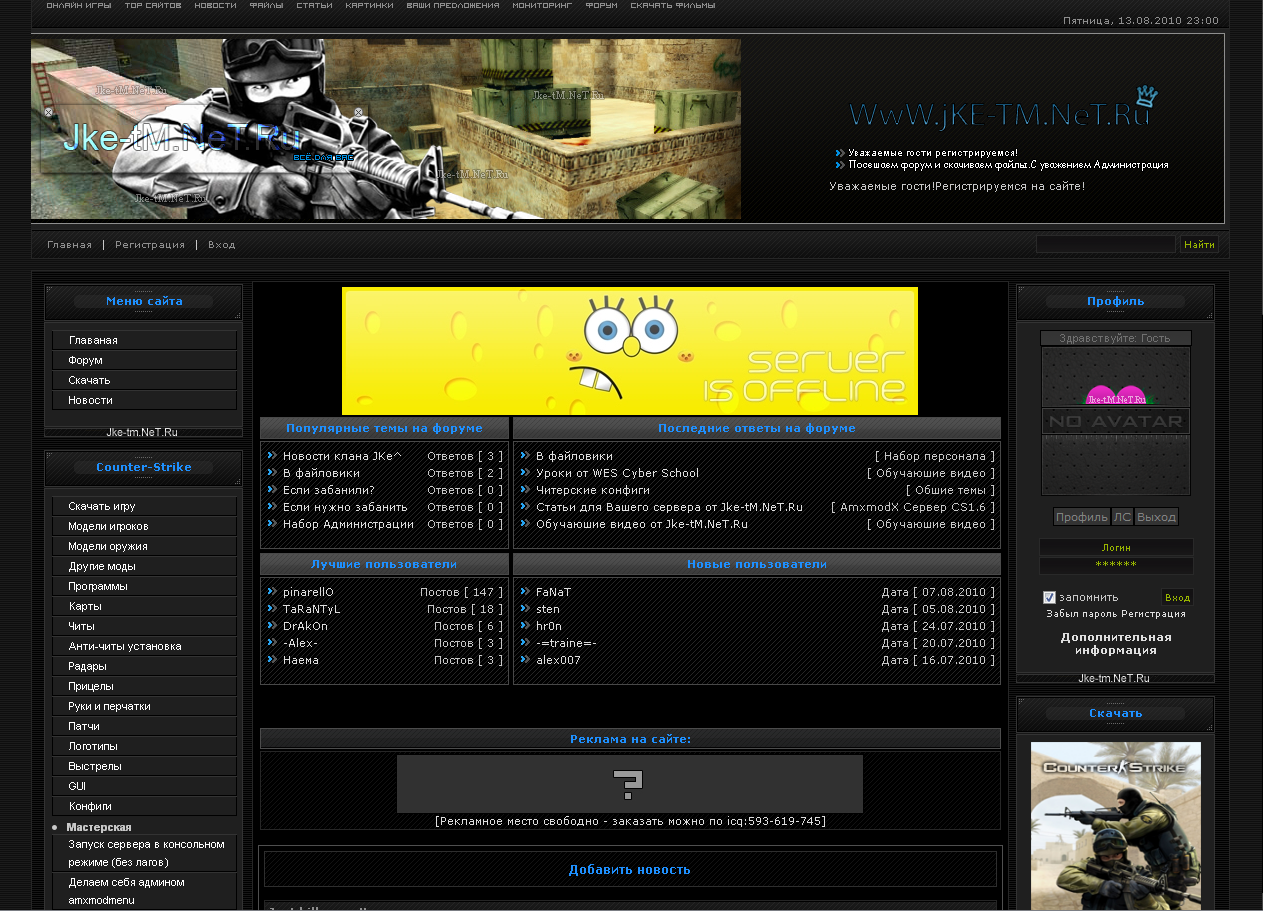View top user 'DrAkOn' profile
The height and width of the screenshot is (911, 1263).
(x=305, y=626)
